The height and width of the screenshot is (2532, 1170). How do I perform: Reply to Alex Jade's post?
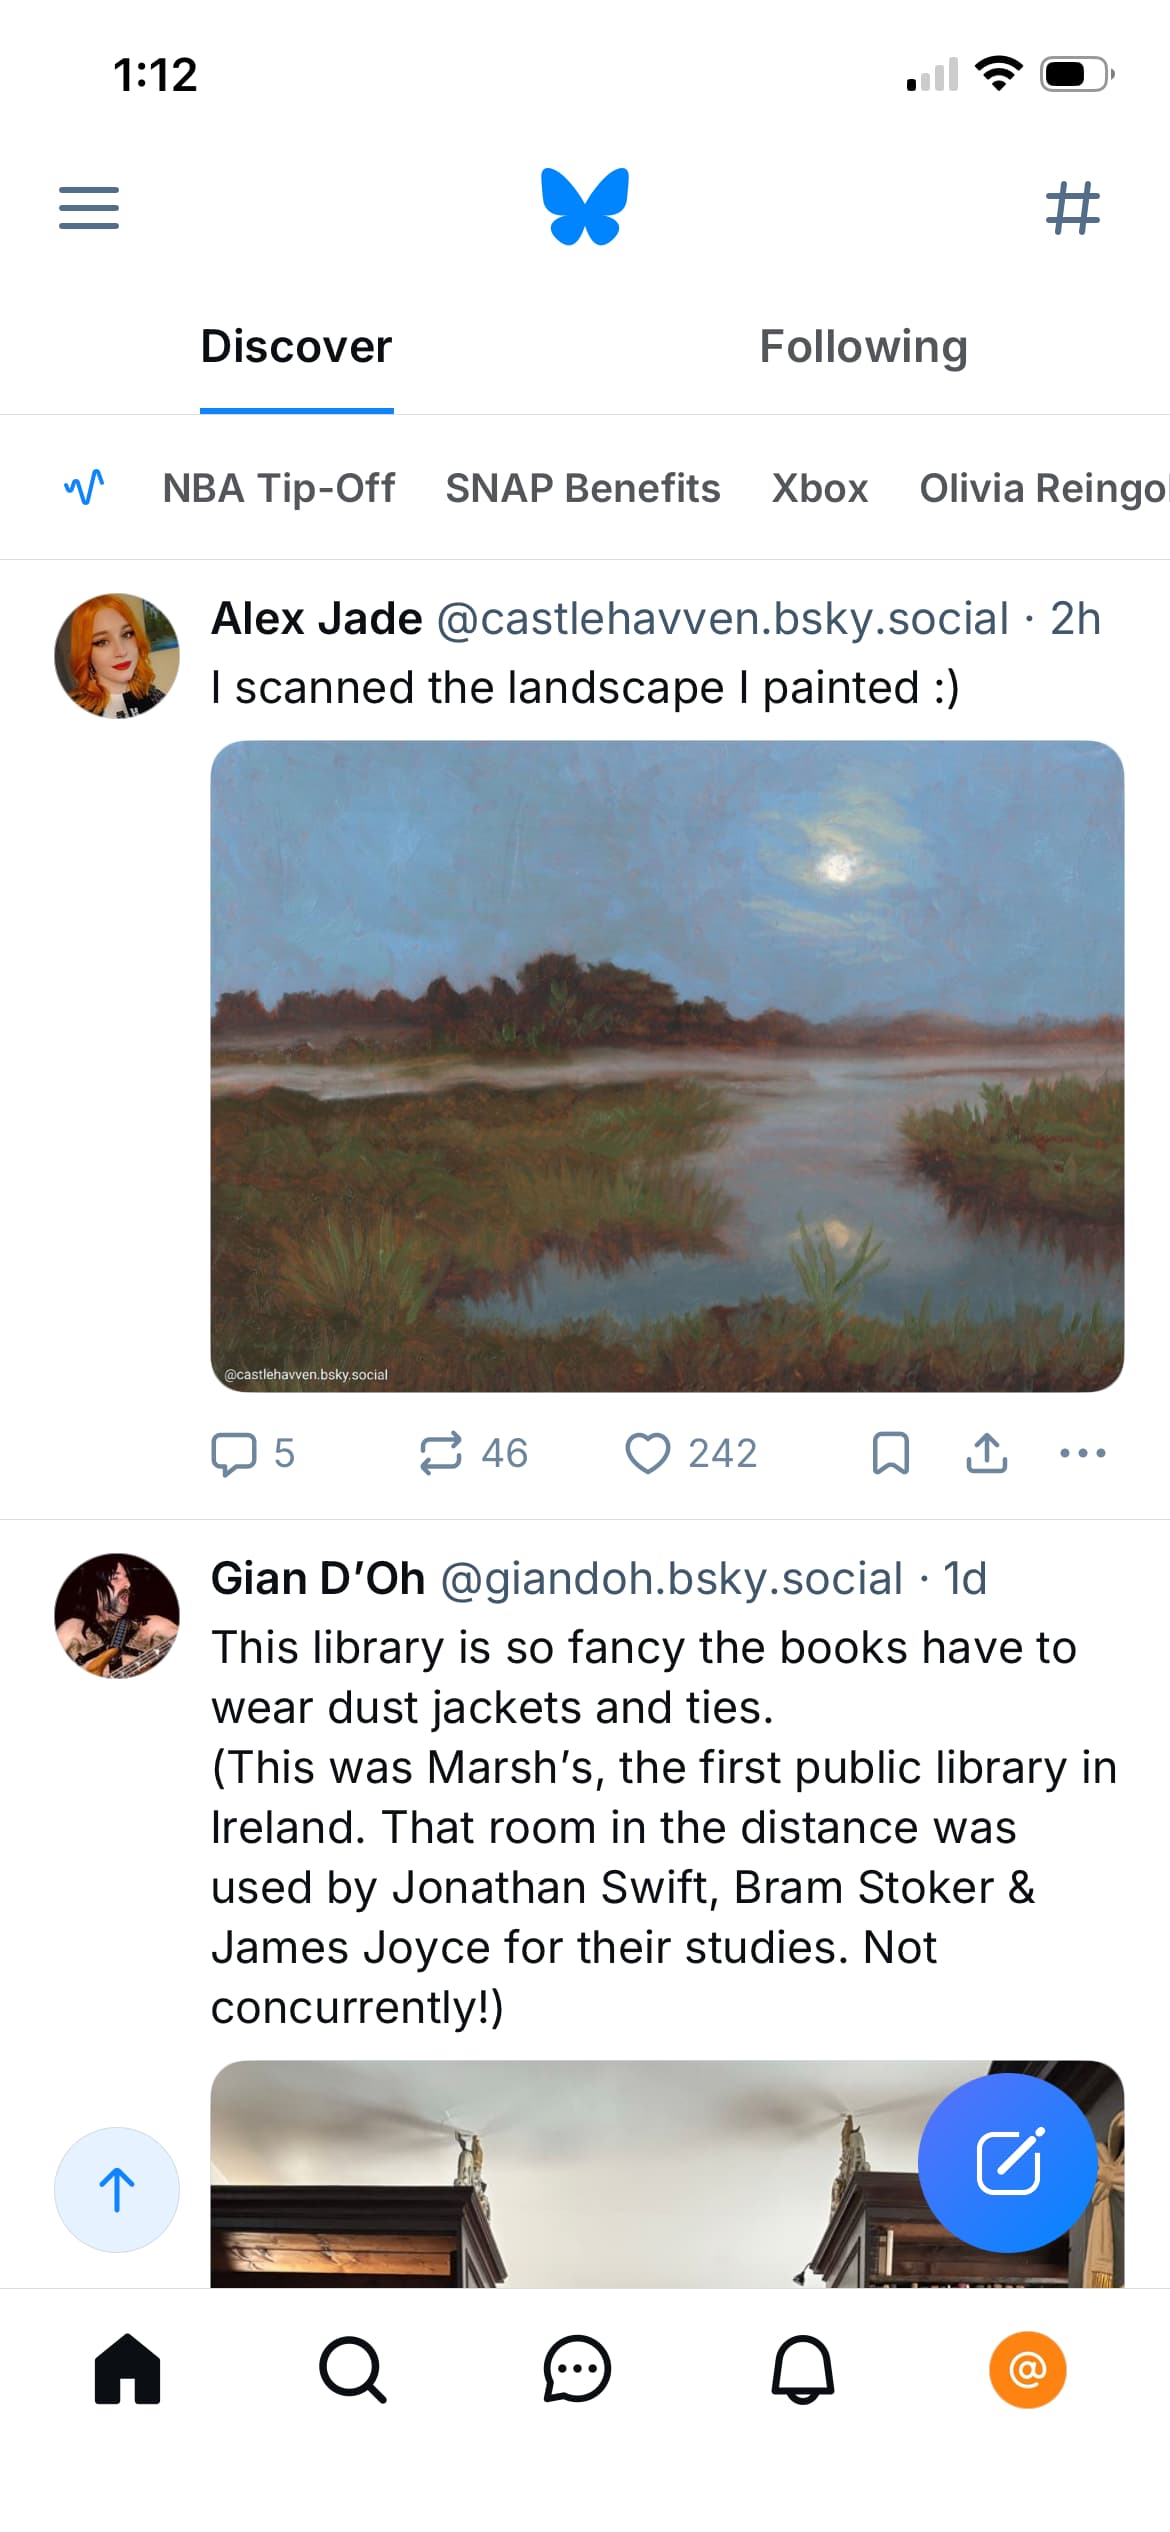click(235, 1453)
